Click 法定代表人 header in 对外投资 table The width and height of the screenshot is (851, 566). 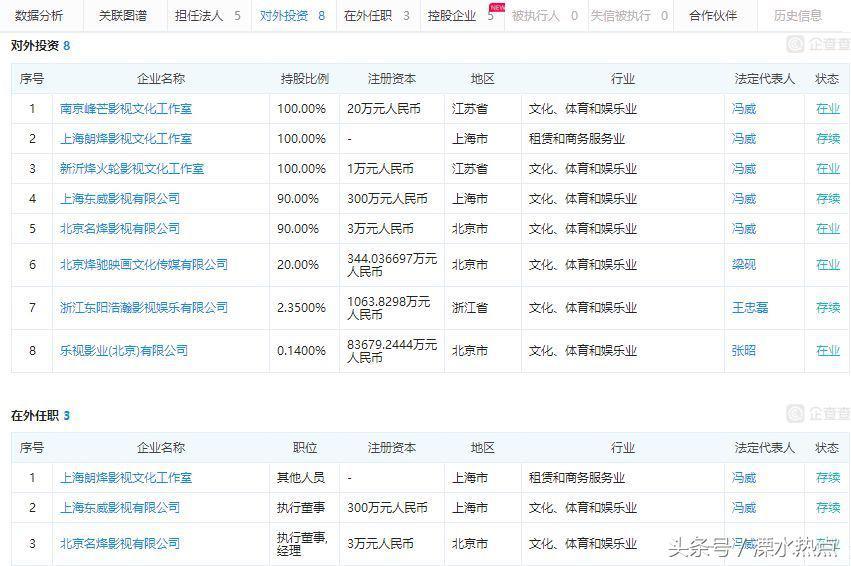(764, 79)
